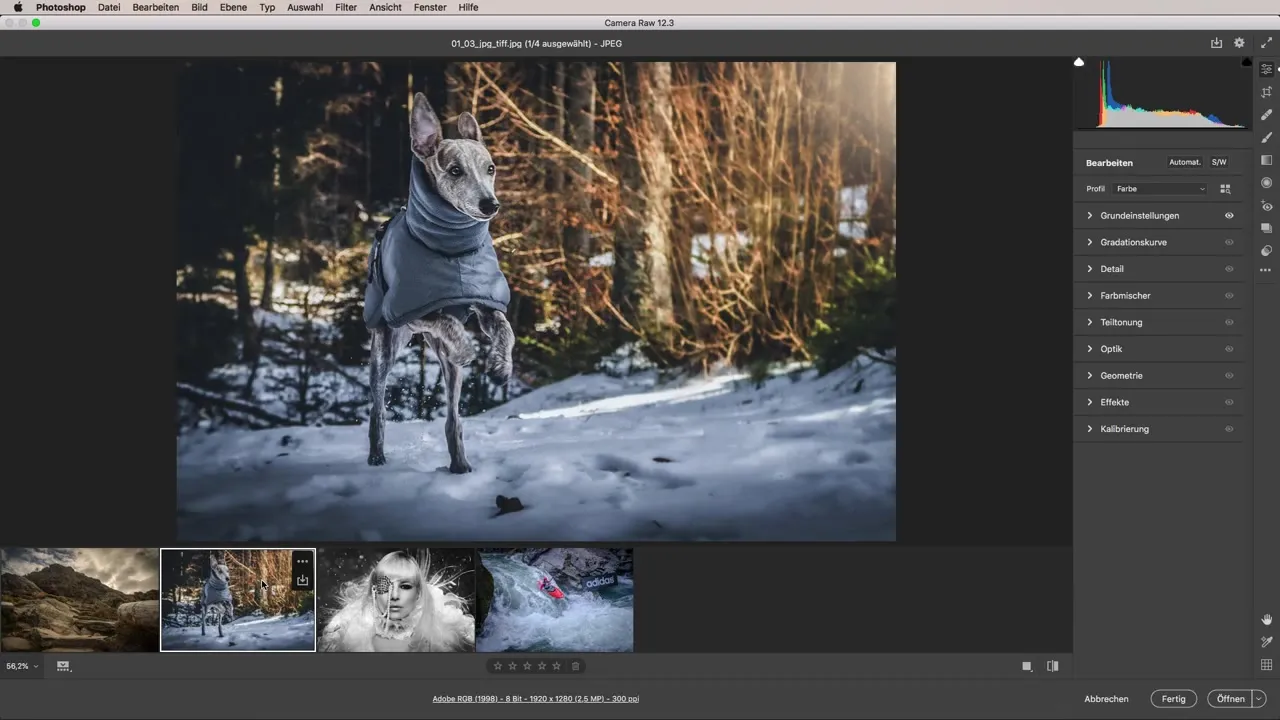Toggle full screen mode icon

point(1266,43)
